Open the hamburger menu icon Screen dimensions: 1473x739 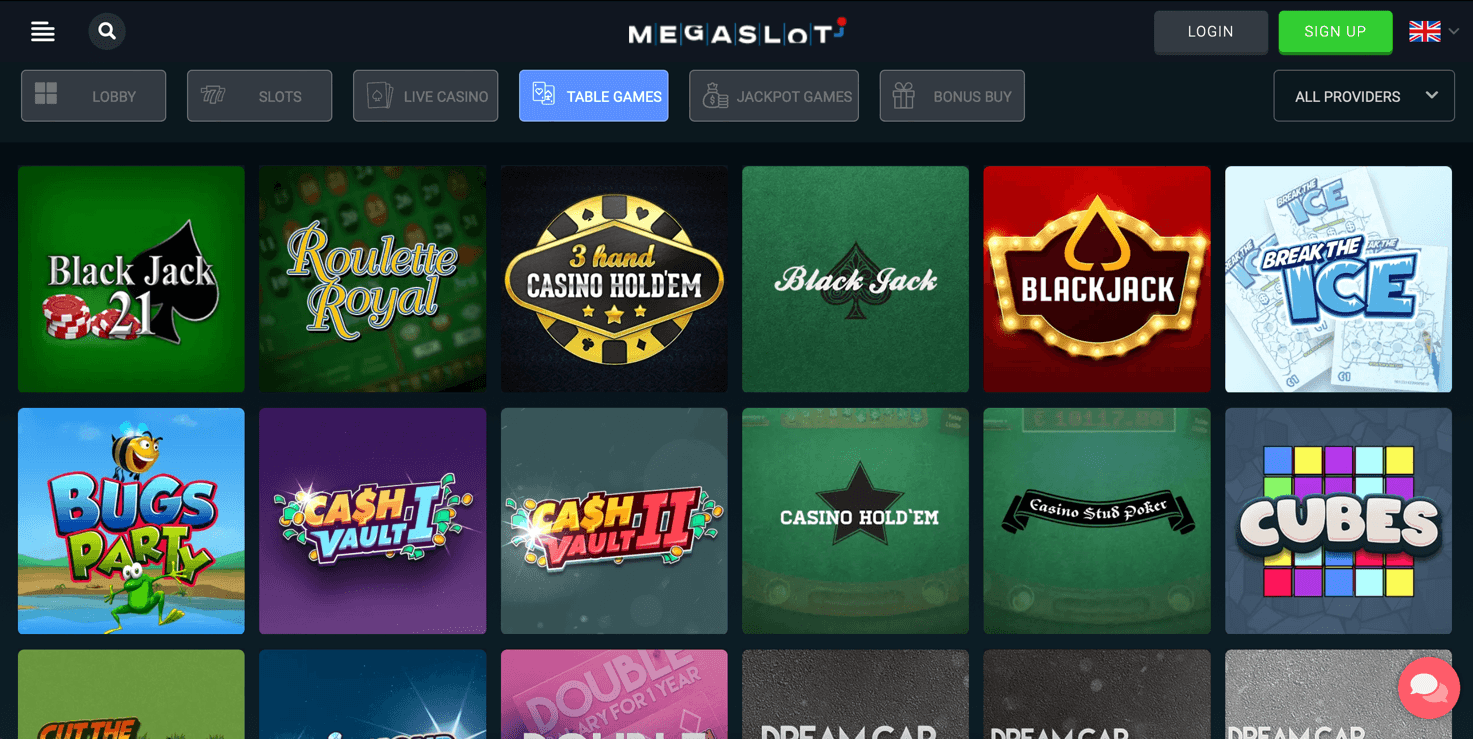pyautogui.click(x=43, y=32)
